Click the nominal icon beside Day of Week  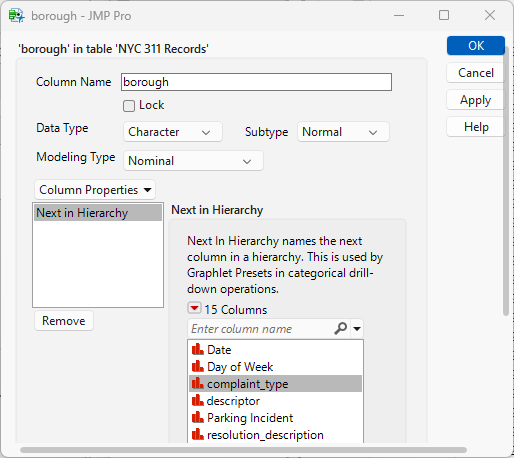198,366
